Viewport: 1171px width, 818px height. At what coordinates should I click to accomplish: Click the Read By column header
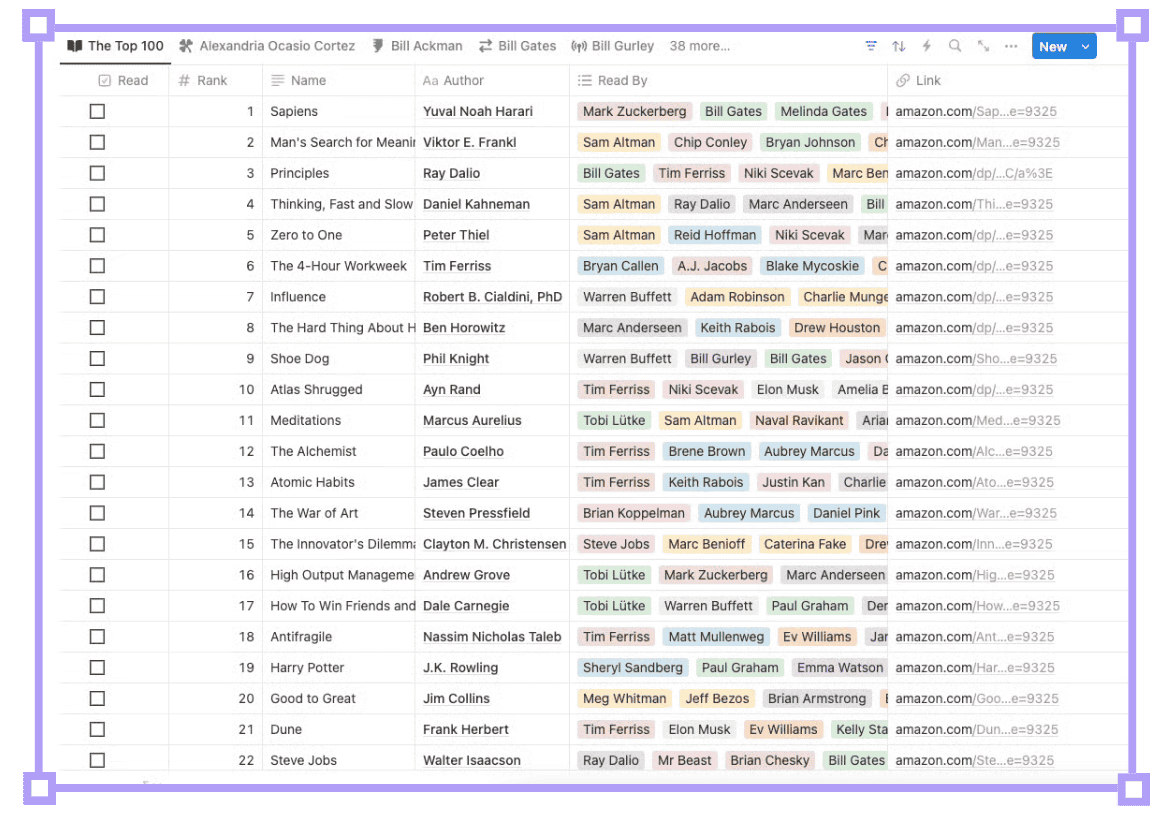pos(728,81)
